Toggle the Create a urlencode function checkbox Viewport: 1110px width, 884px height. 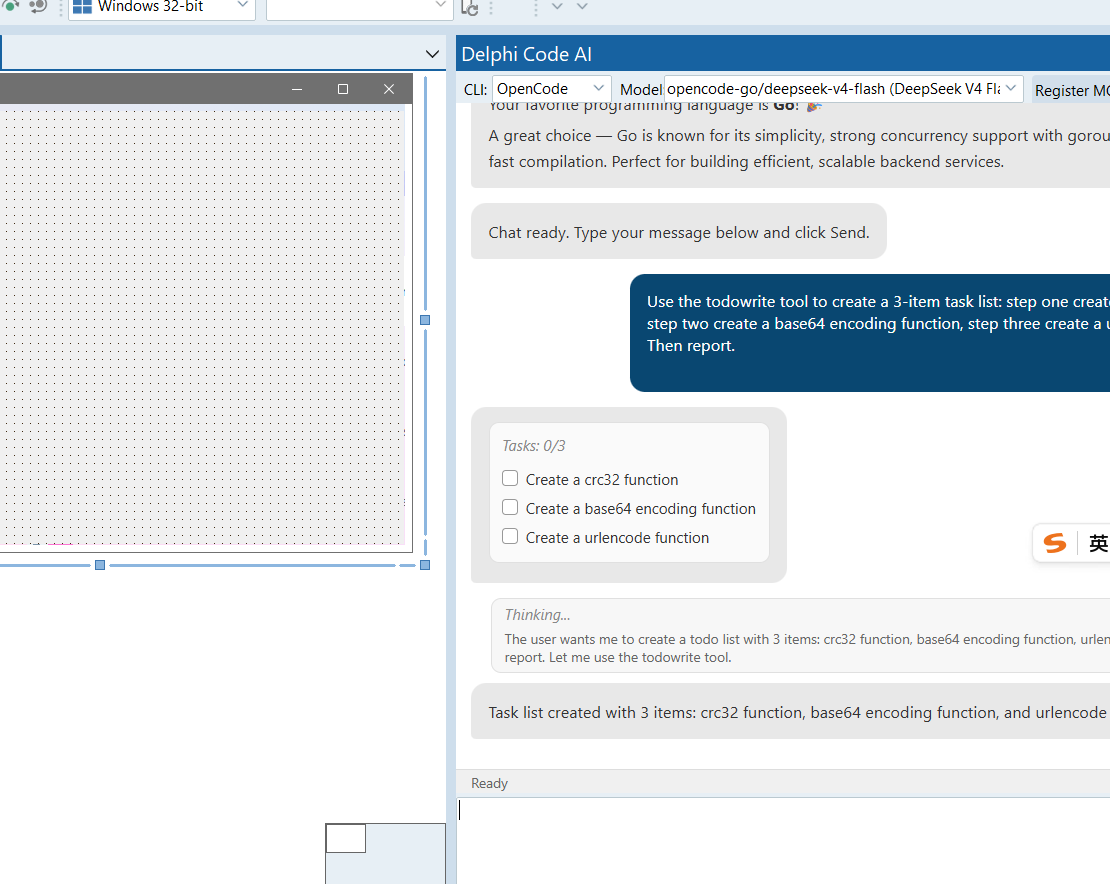coord(510,536)
